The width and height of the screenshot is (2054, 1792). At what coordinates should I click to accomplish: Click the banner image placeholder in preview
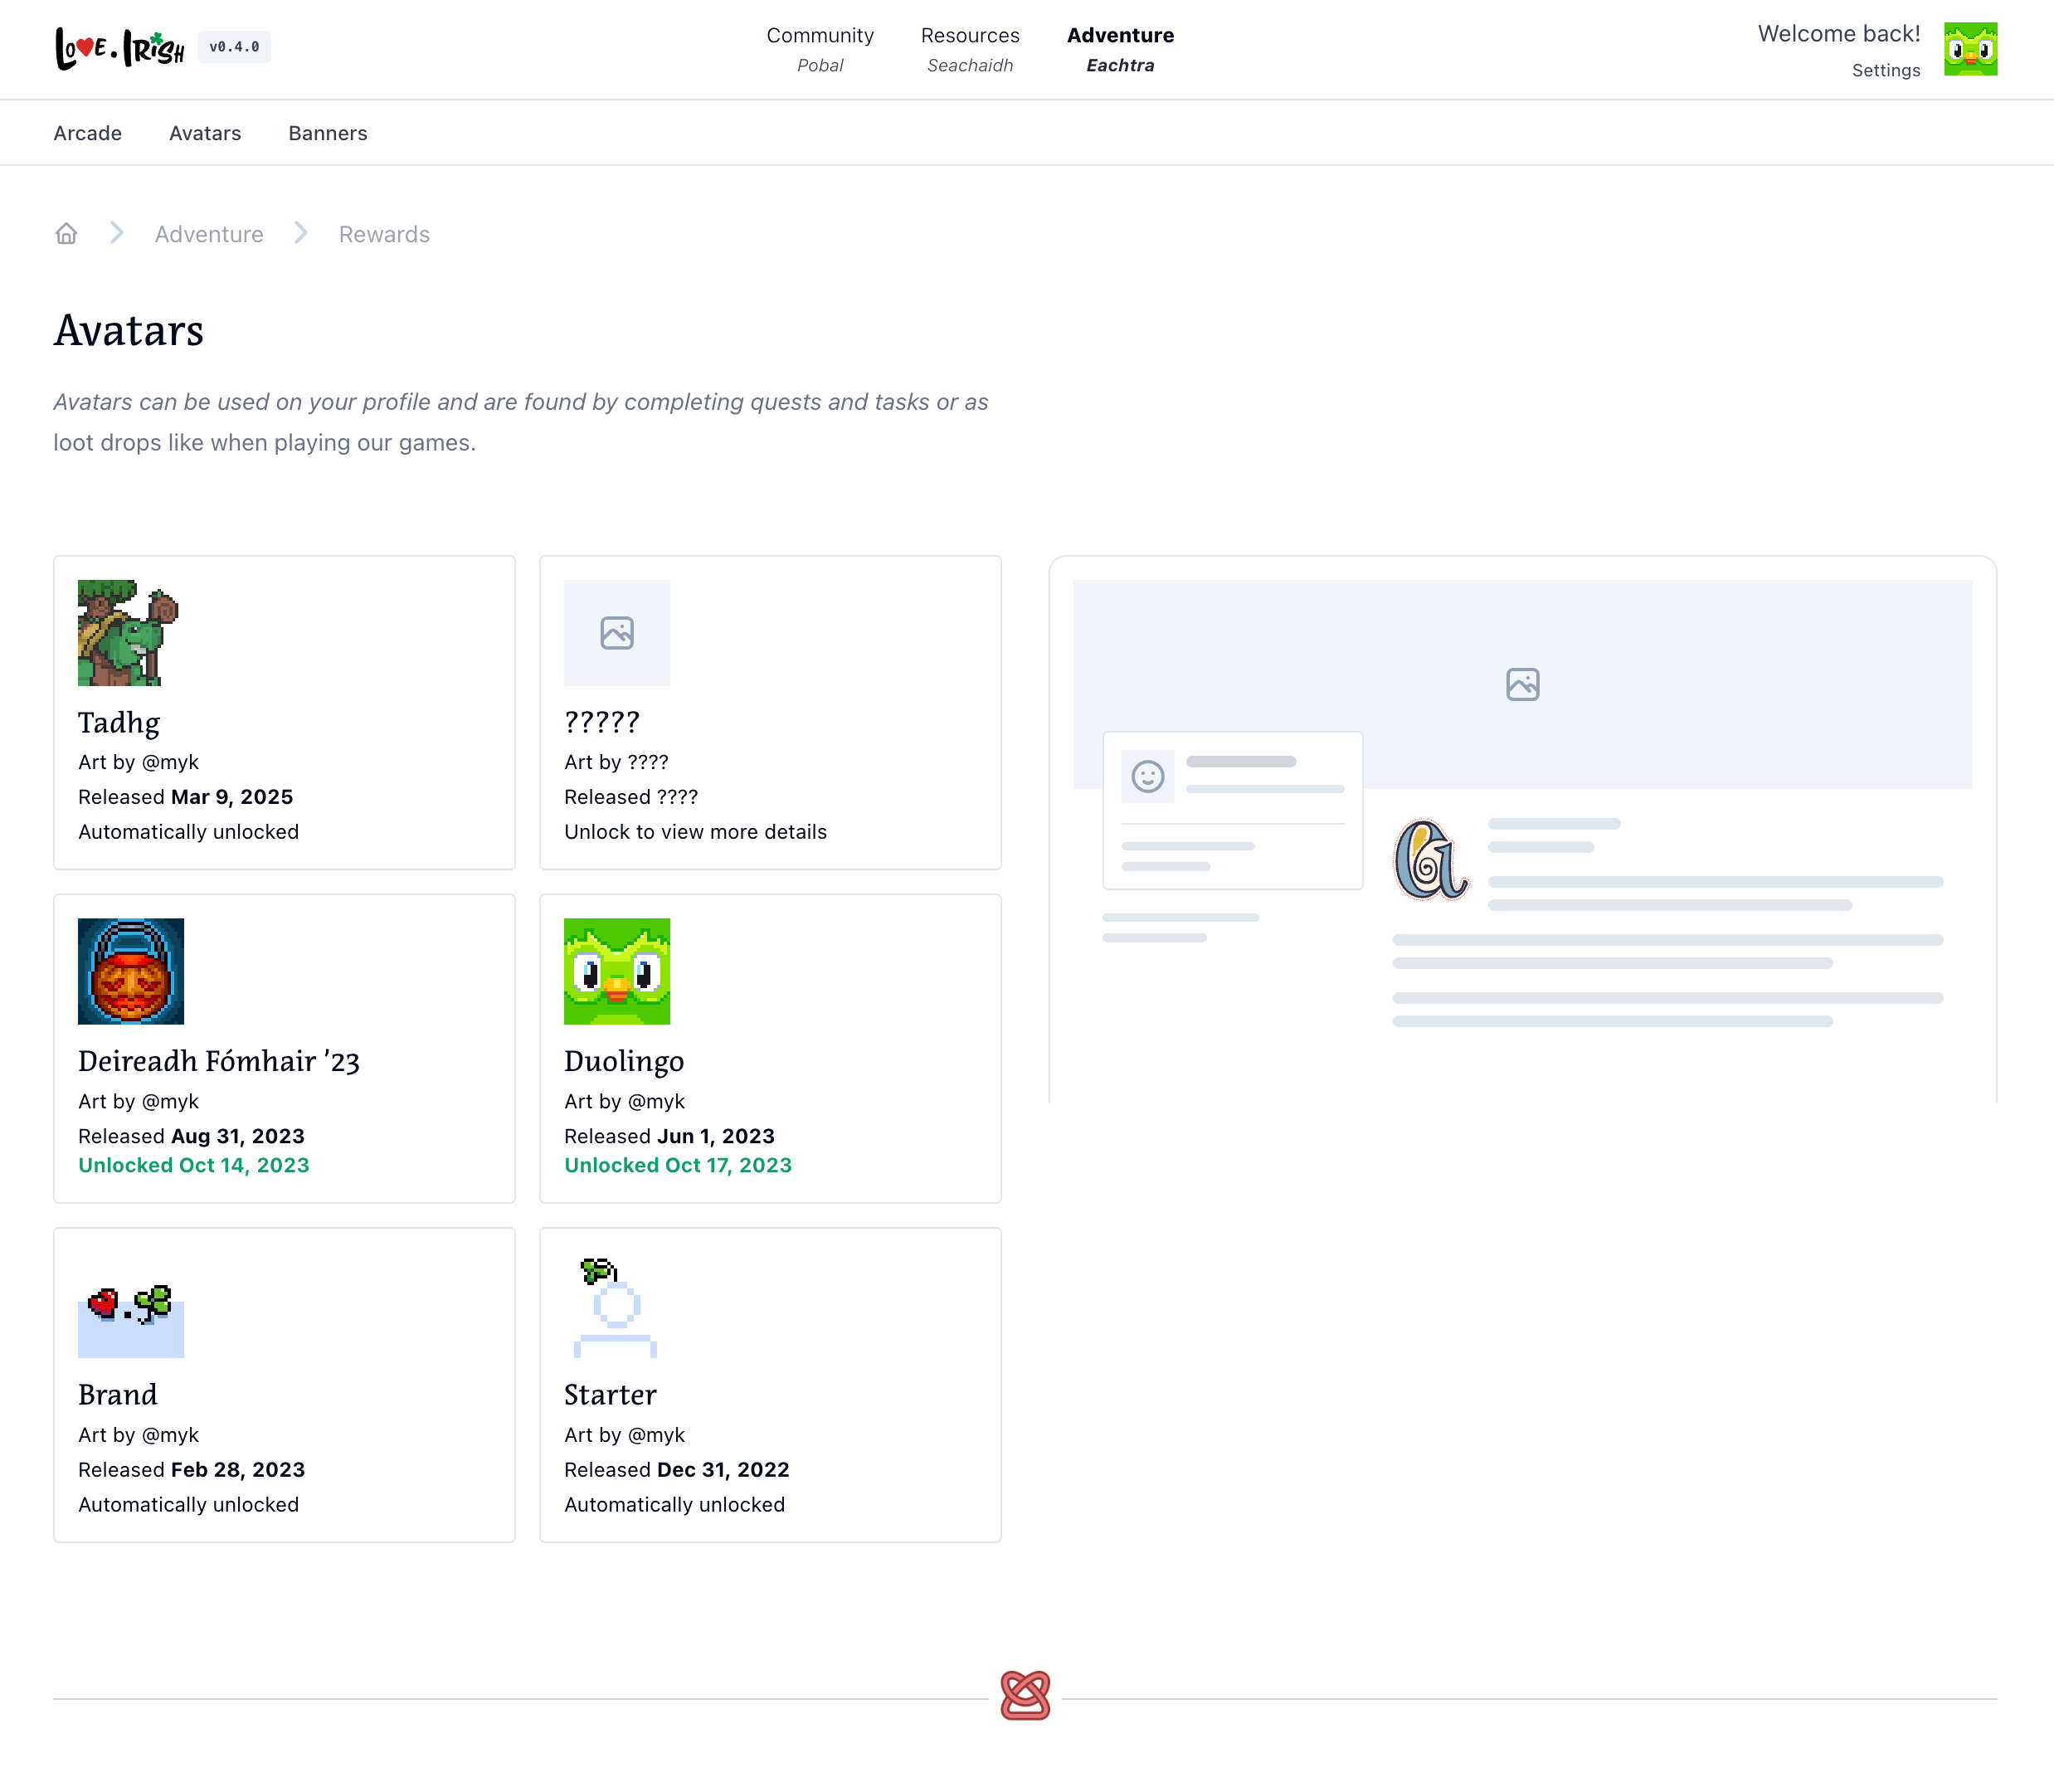(x=1522, y=684)
